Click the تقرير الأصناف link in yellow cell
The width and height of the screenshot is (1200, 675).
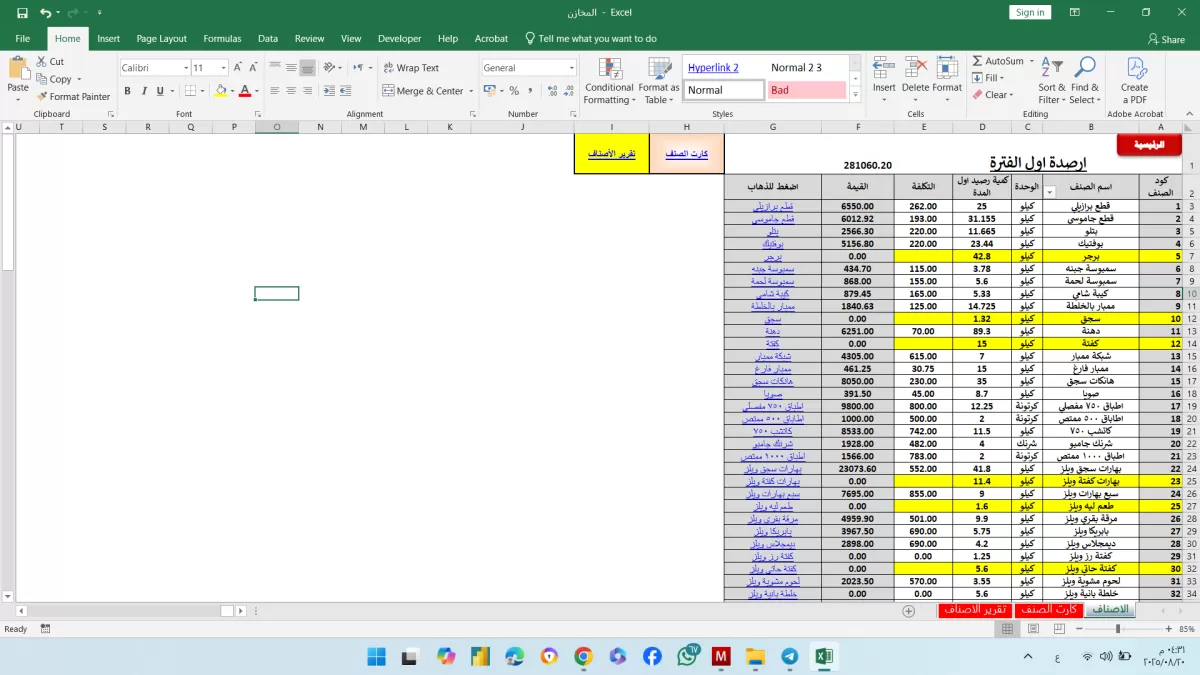click(612, 154)
